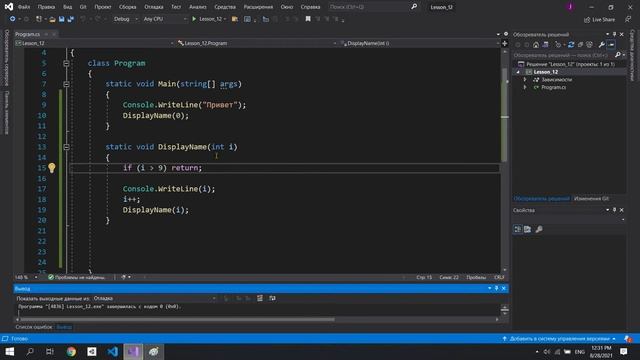Switch to the Изменения Git tab
This screenshot has height=360, width=640.
591,198
